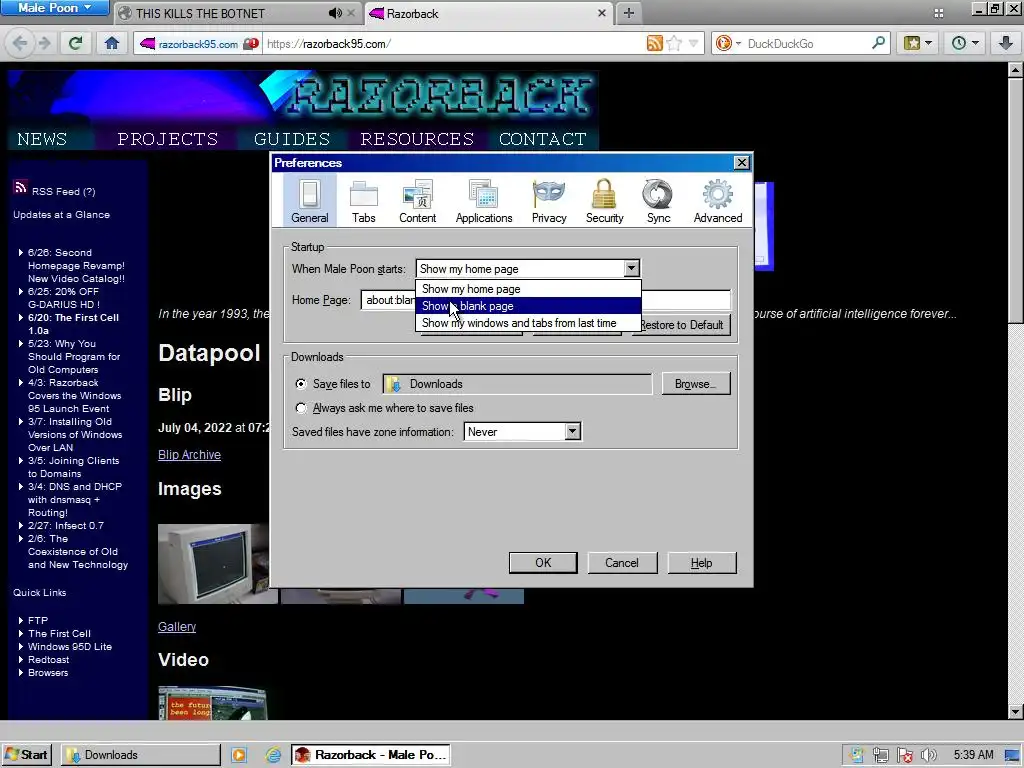Click the page vertical scrollbar down arrow
Screen dimensions: 1024x768
pos(1016,712)
